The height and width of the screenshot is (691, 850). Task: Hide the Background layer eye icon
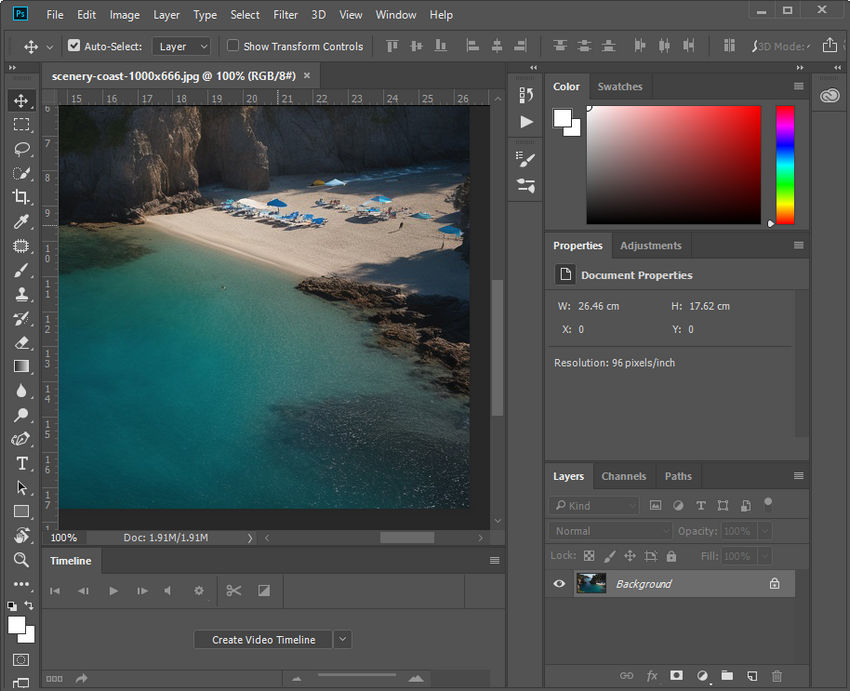pos(559,584)
